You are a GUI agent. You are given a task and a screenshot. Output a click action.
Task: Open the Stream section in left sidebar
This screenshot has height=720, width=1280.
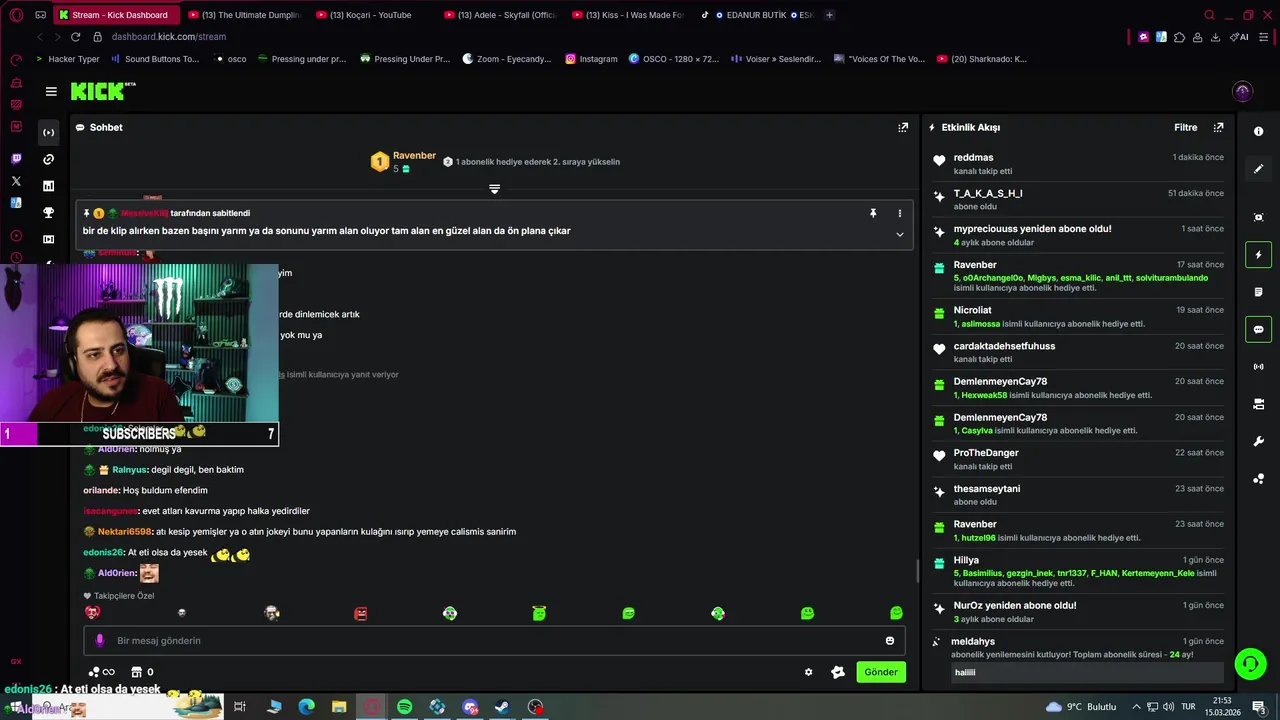point(48,133)
